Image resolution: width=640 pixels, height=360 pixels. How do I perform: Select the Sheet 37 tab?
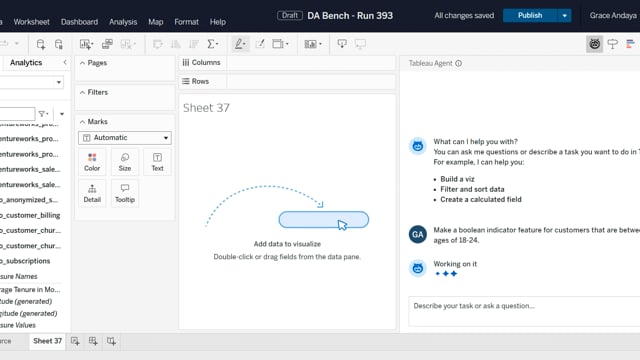pyautogui.click(x=47, y=341)
